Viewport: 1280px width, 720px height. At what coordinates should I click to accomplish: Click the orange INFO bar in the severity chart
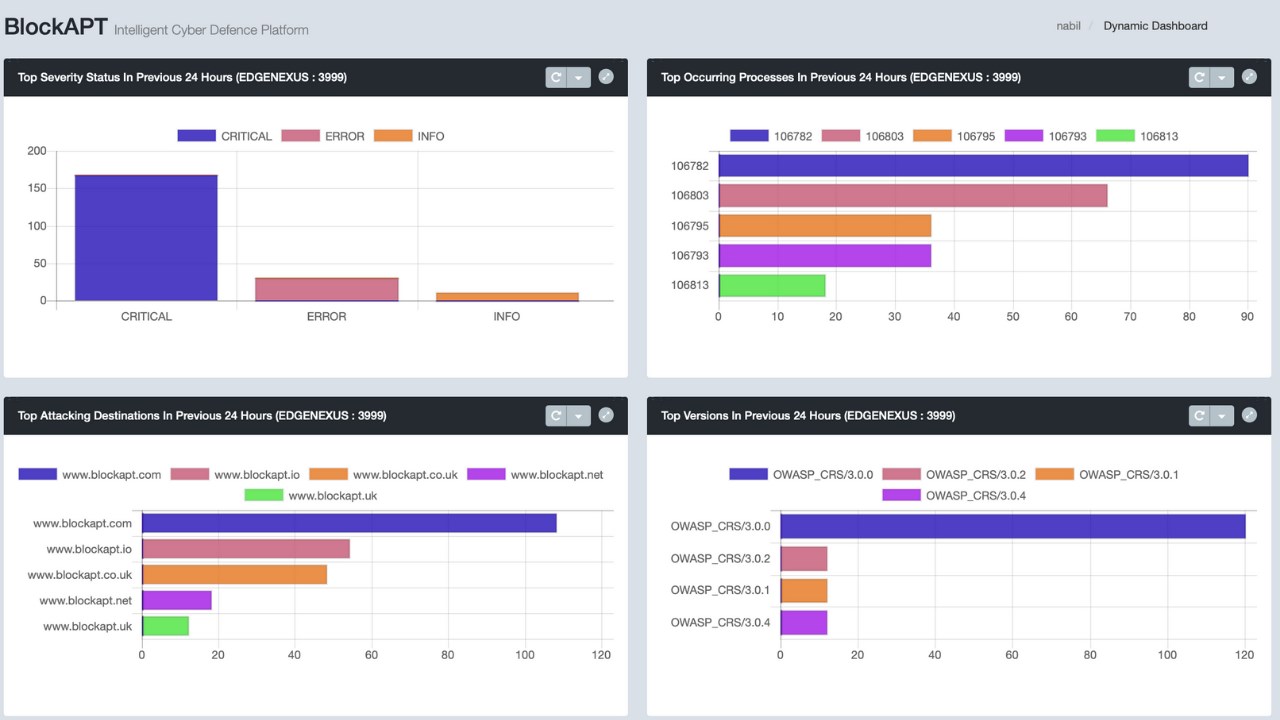click(x=507, y=297)
